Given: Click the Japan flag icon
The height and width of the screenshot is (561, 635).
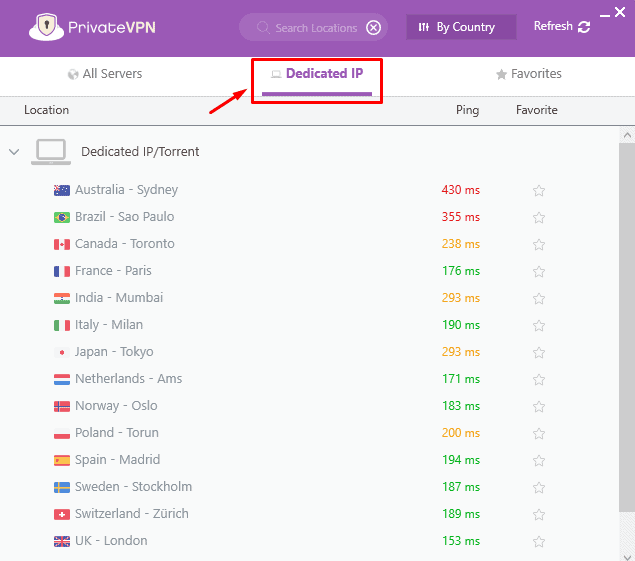Looking at the screenshot, I should 62,352.
